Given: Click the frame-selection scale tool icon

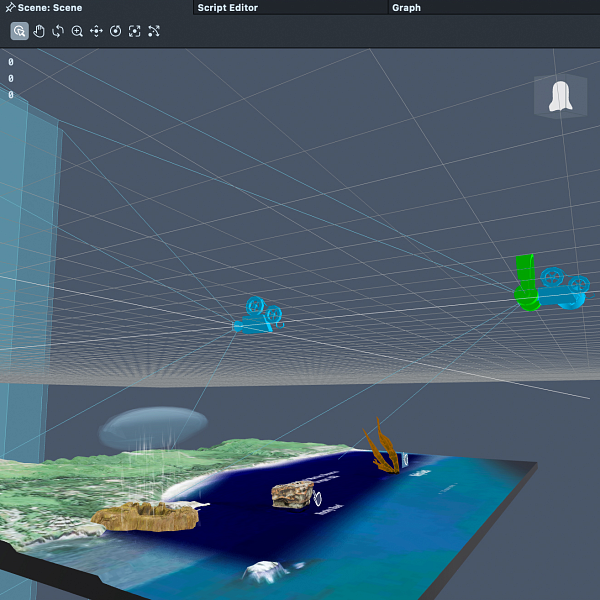Looking at the screenshot, I should (135, 31).
